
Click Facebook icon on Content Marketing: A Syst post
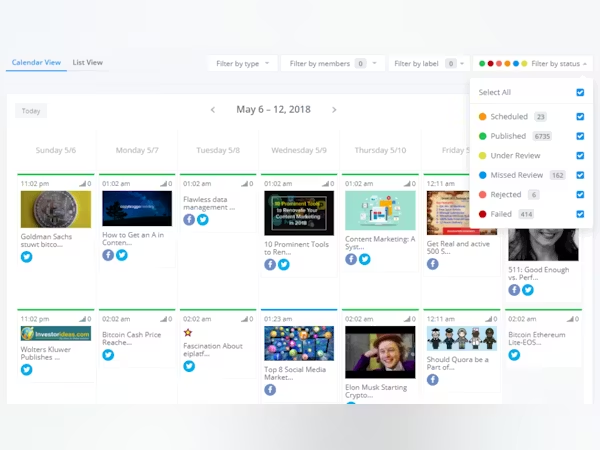pyautogui.click(x=351, y=259)
